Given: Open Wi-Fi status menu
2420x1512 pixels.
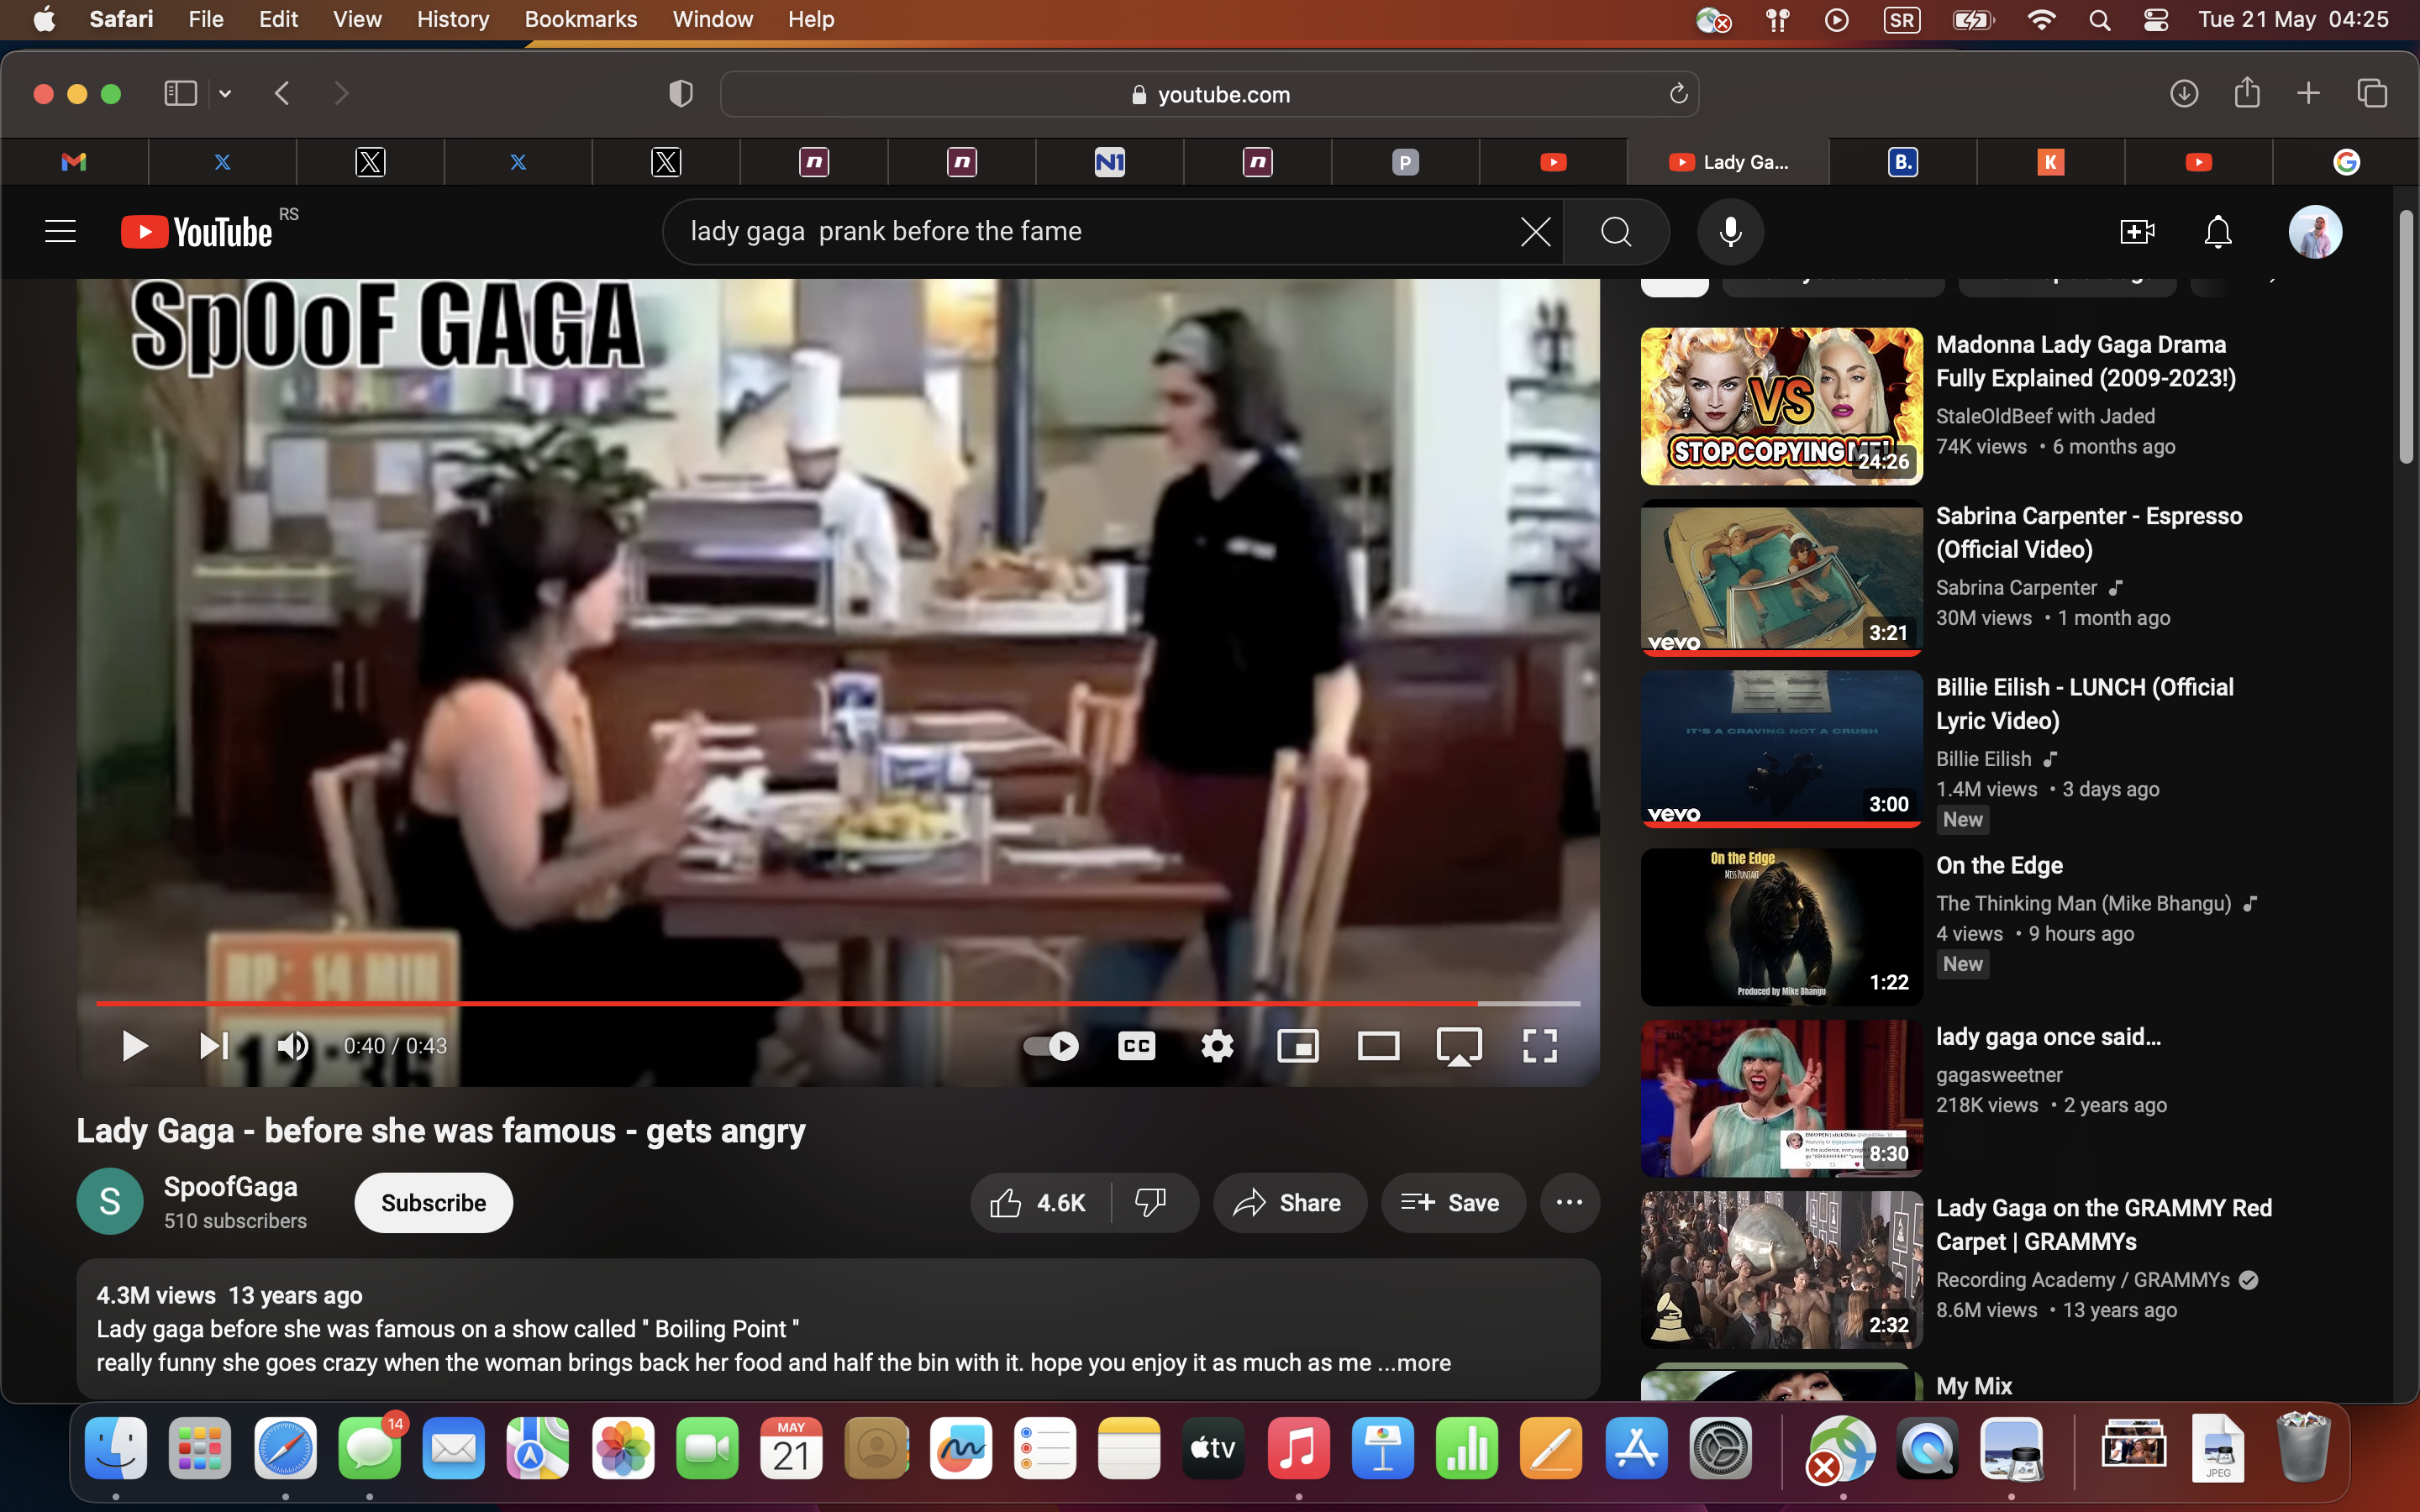Looking at the screenshot, I should click(x=2041, y=20).
